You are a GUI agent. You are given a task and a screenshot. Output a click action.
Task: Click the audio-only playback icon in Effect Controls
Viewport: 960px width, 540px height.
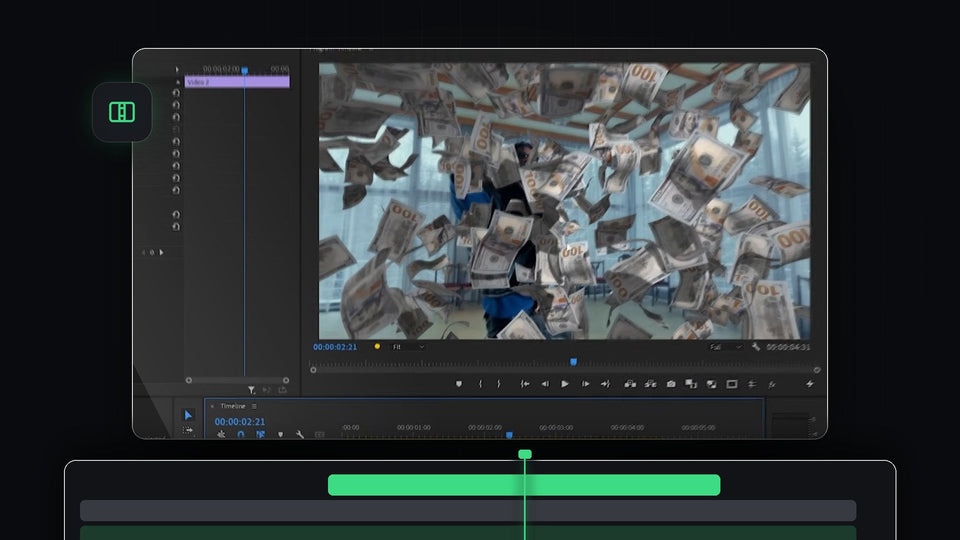[267, 390]
